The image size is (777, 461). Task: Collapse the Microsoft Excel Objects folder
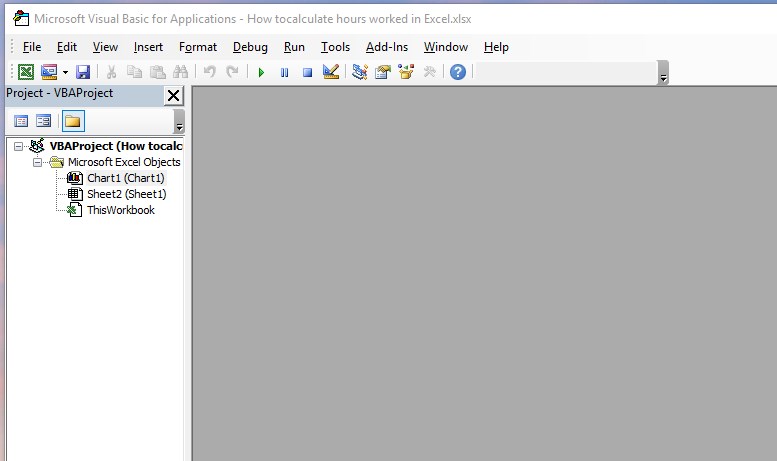pyautogui.click(x=37, y=162)
